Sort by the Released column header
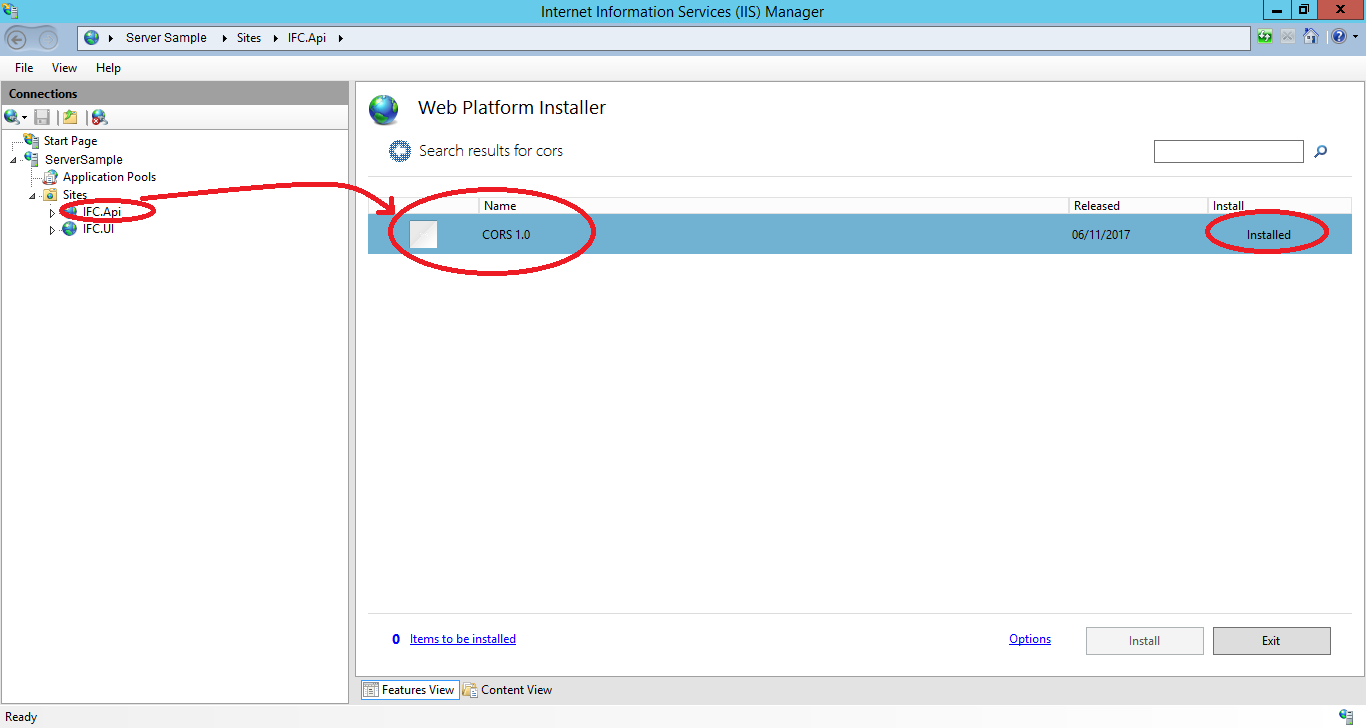 click(x=1138, y=205)
